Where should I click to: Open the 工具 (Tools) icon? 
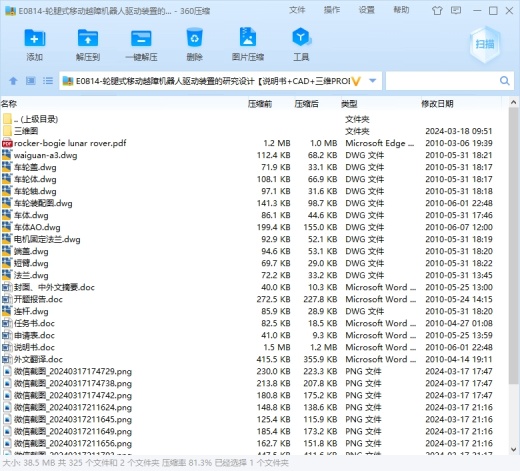pyautogui.click(x=301, y=37)
